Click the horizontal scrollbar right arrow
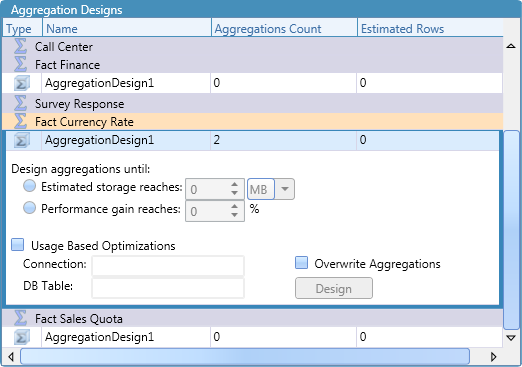The image size is (522, 367). (494, 357)
